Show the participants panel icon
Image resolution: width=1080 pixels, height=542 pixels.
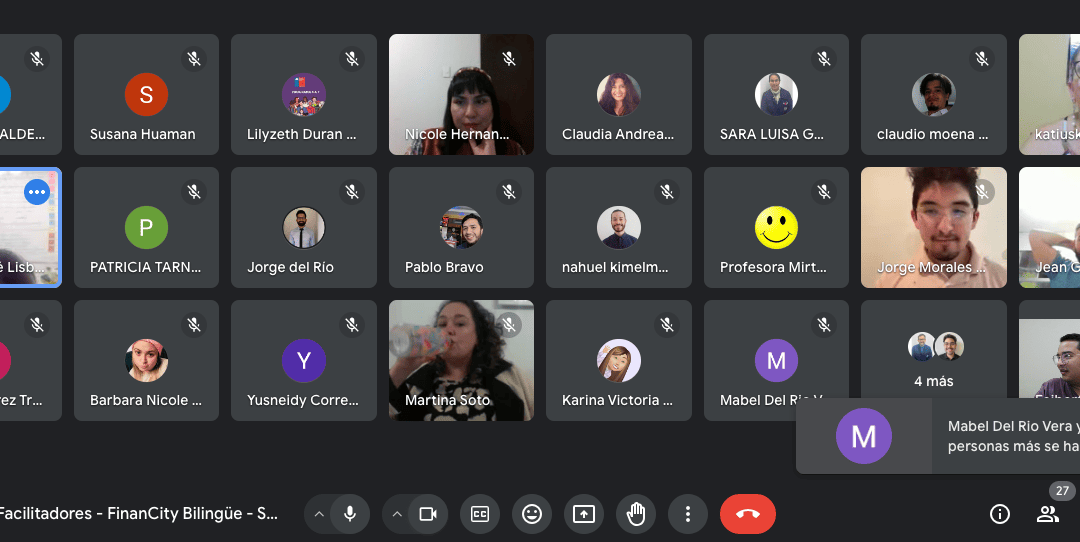point(1048,514)
